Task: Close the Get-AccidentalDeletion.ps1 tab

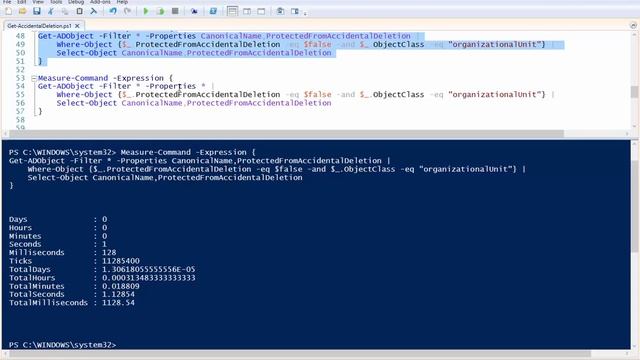Action: [77, 26]
